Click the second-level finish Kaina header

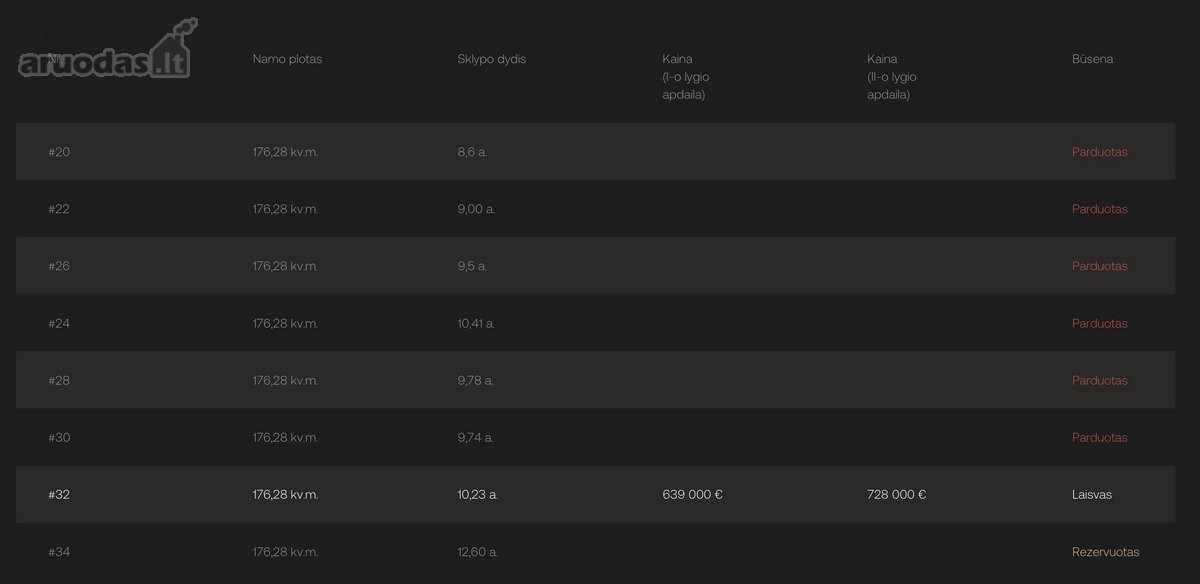892,77
